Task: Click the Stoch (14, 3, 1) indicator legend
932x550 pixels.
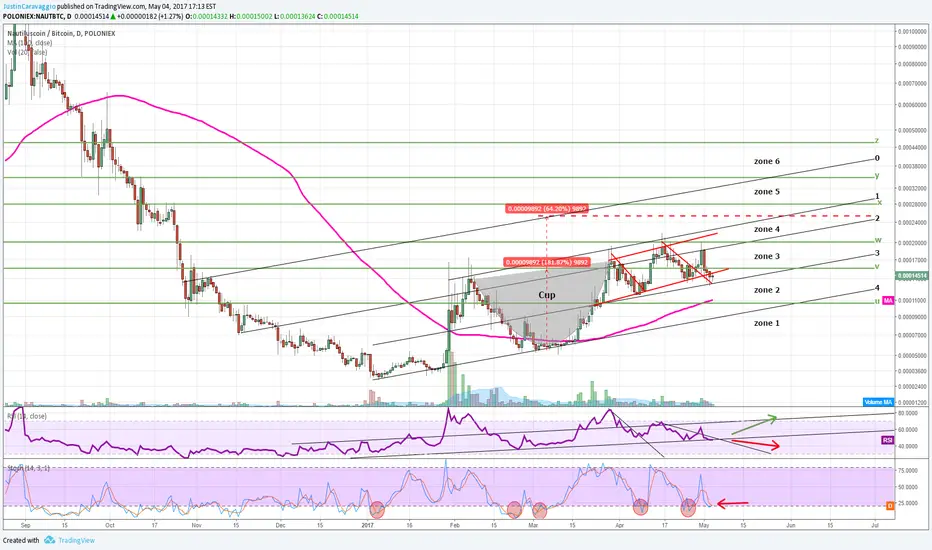Action: [x=28, y=469]
